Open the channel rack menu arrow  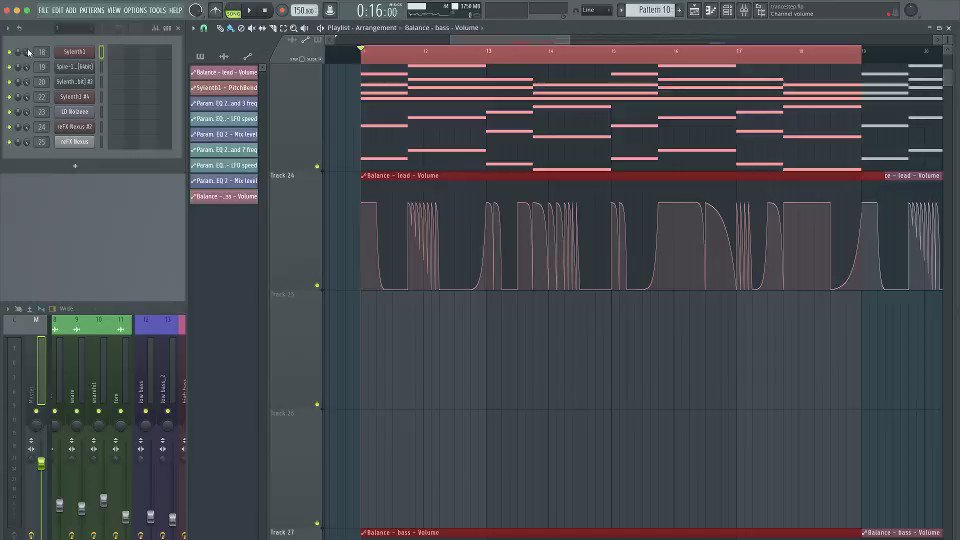[x=7, y=28]
